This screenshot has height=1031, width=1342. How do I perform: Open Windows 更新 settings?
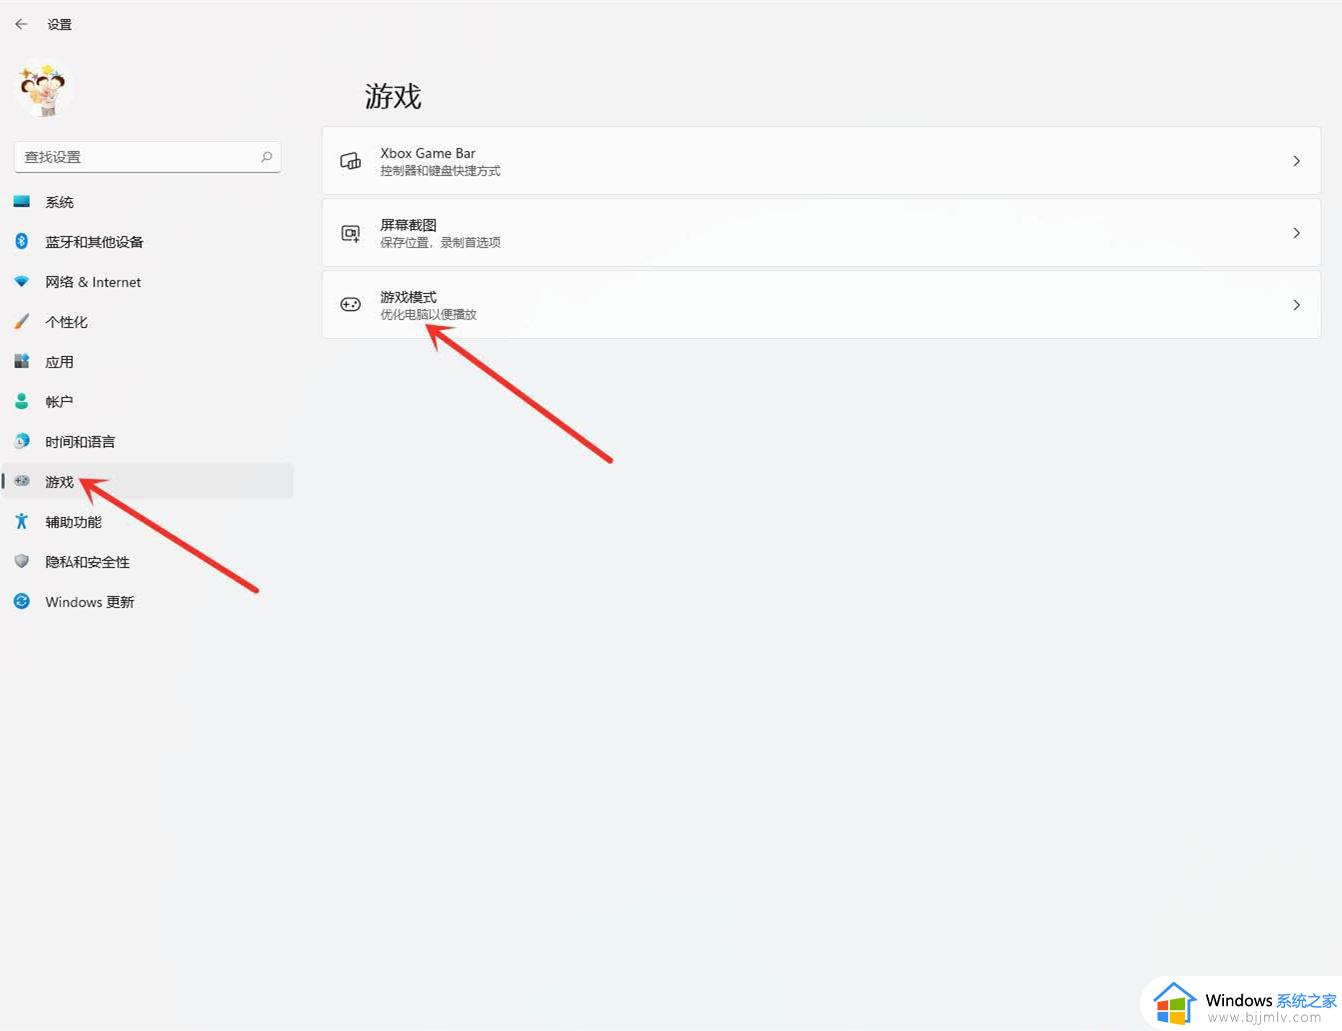pos(148,602)
